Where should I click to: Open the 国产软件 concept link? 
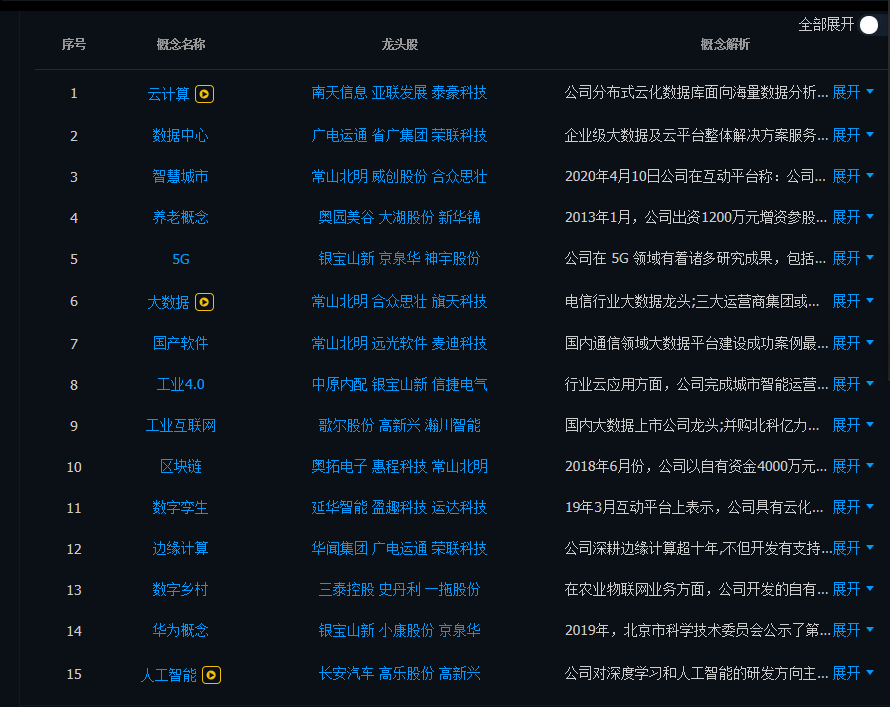coord(180,343)
